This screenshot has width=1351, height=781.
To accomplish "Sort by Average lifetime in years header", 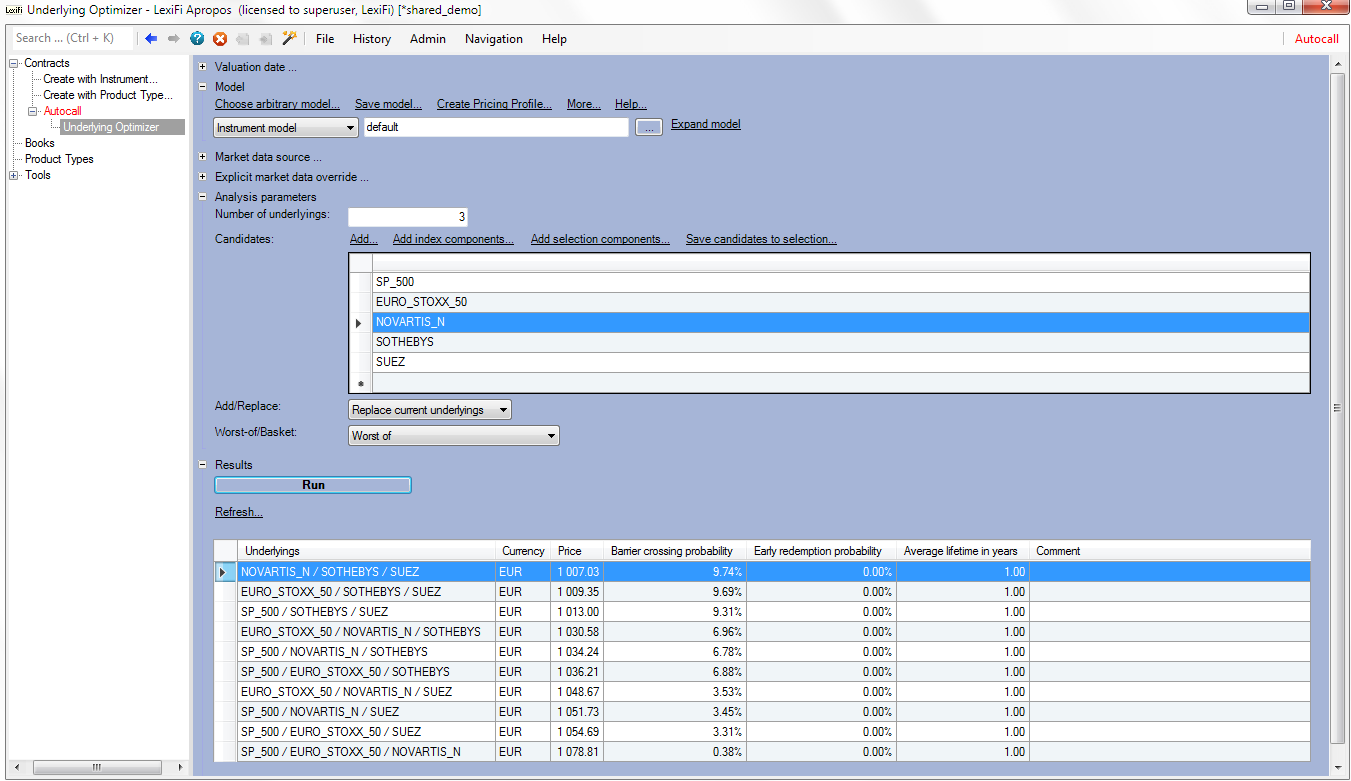I will point(962,551).
